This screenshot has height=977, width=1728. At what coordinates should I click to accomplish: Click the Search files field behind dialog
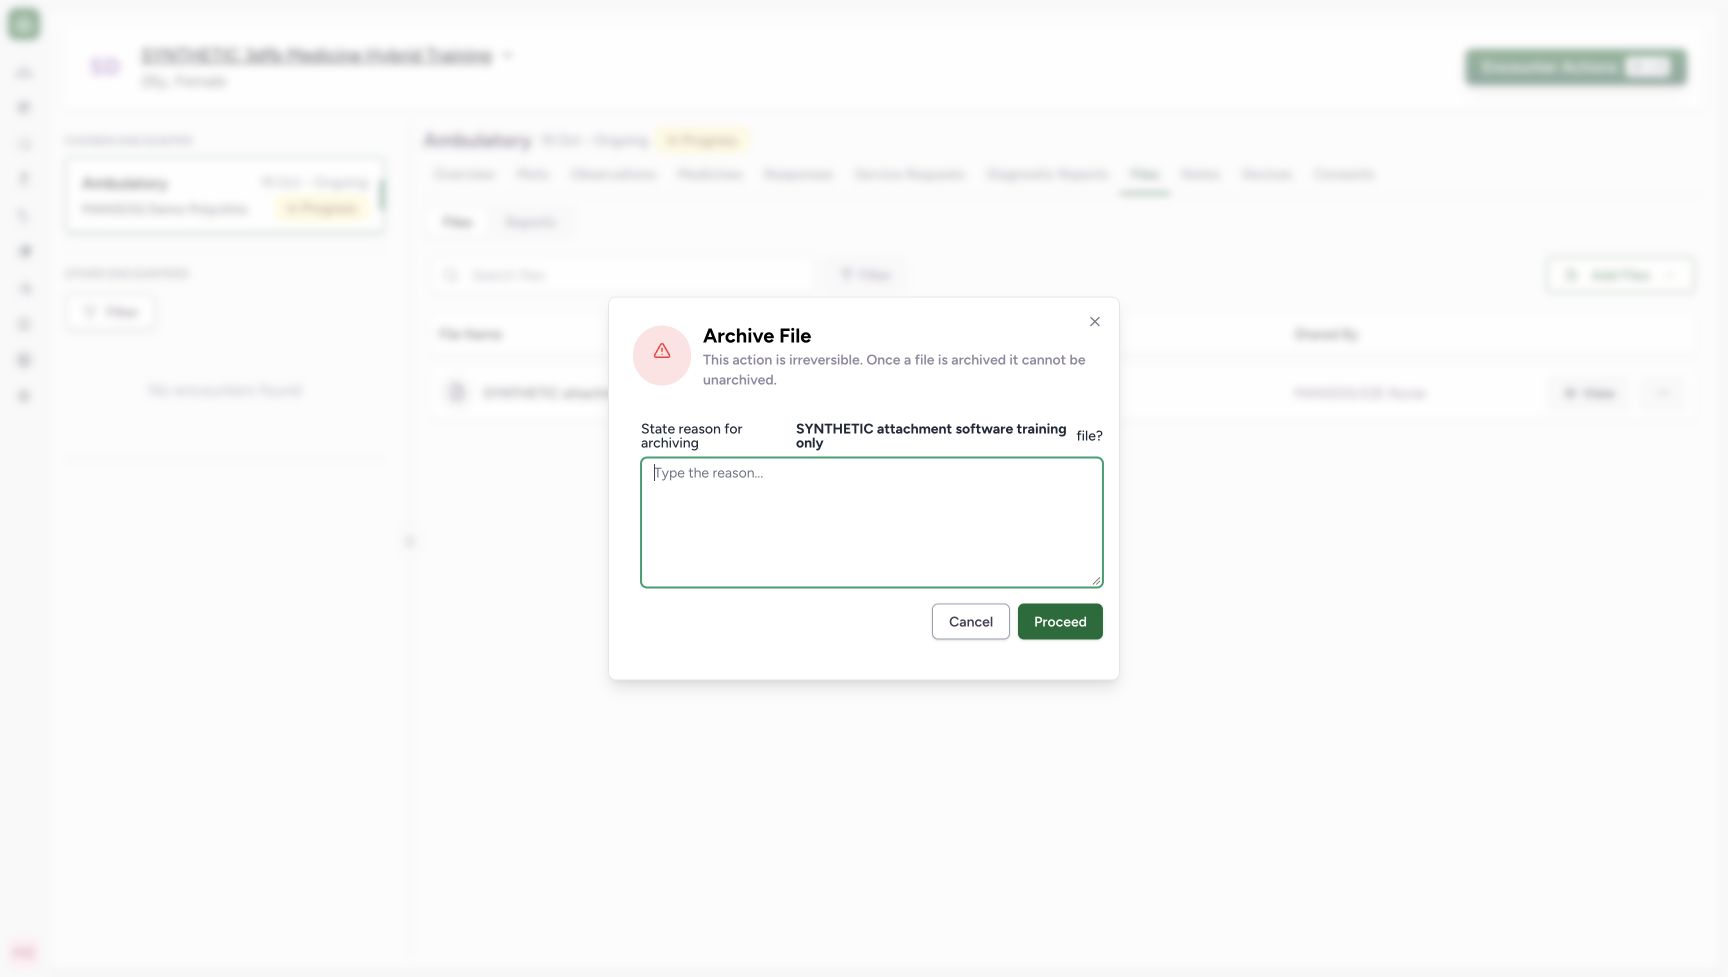[x=624, y=275]
